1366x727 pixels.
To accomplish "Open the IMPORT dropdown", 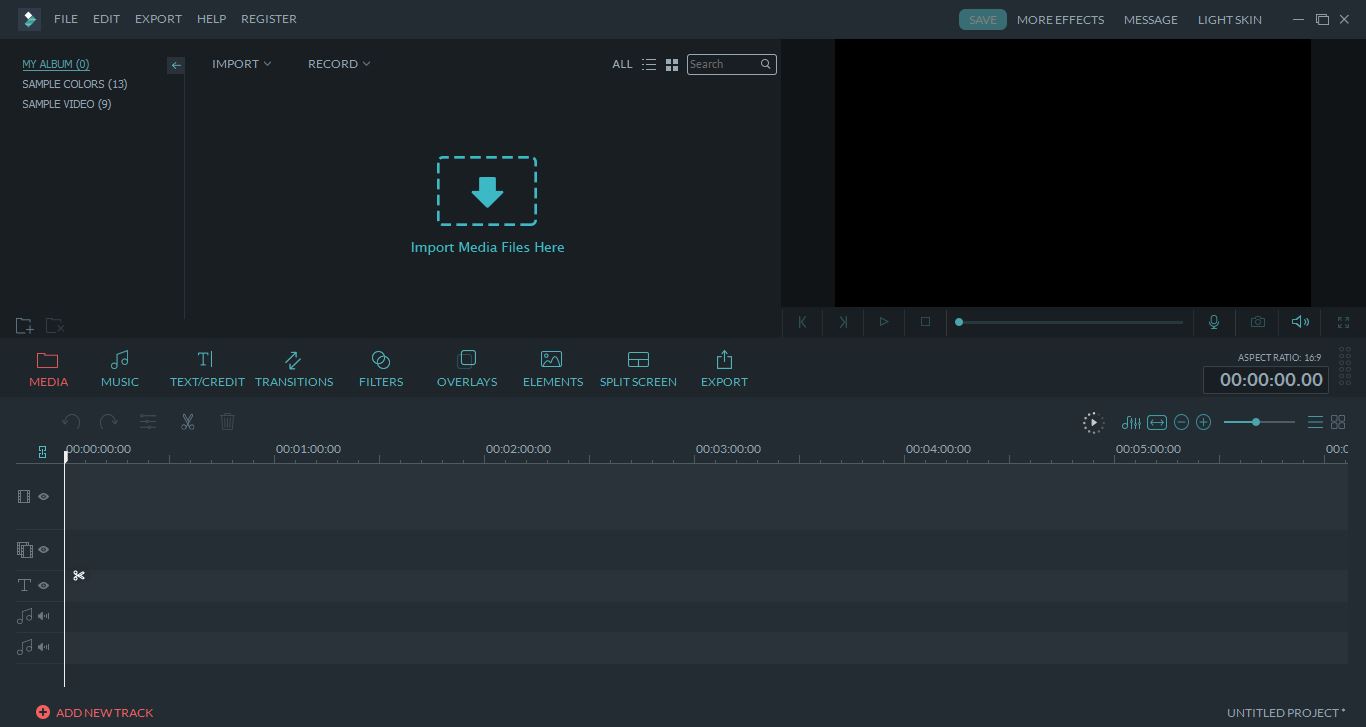I will tap(241, 63).
